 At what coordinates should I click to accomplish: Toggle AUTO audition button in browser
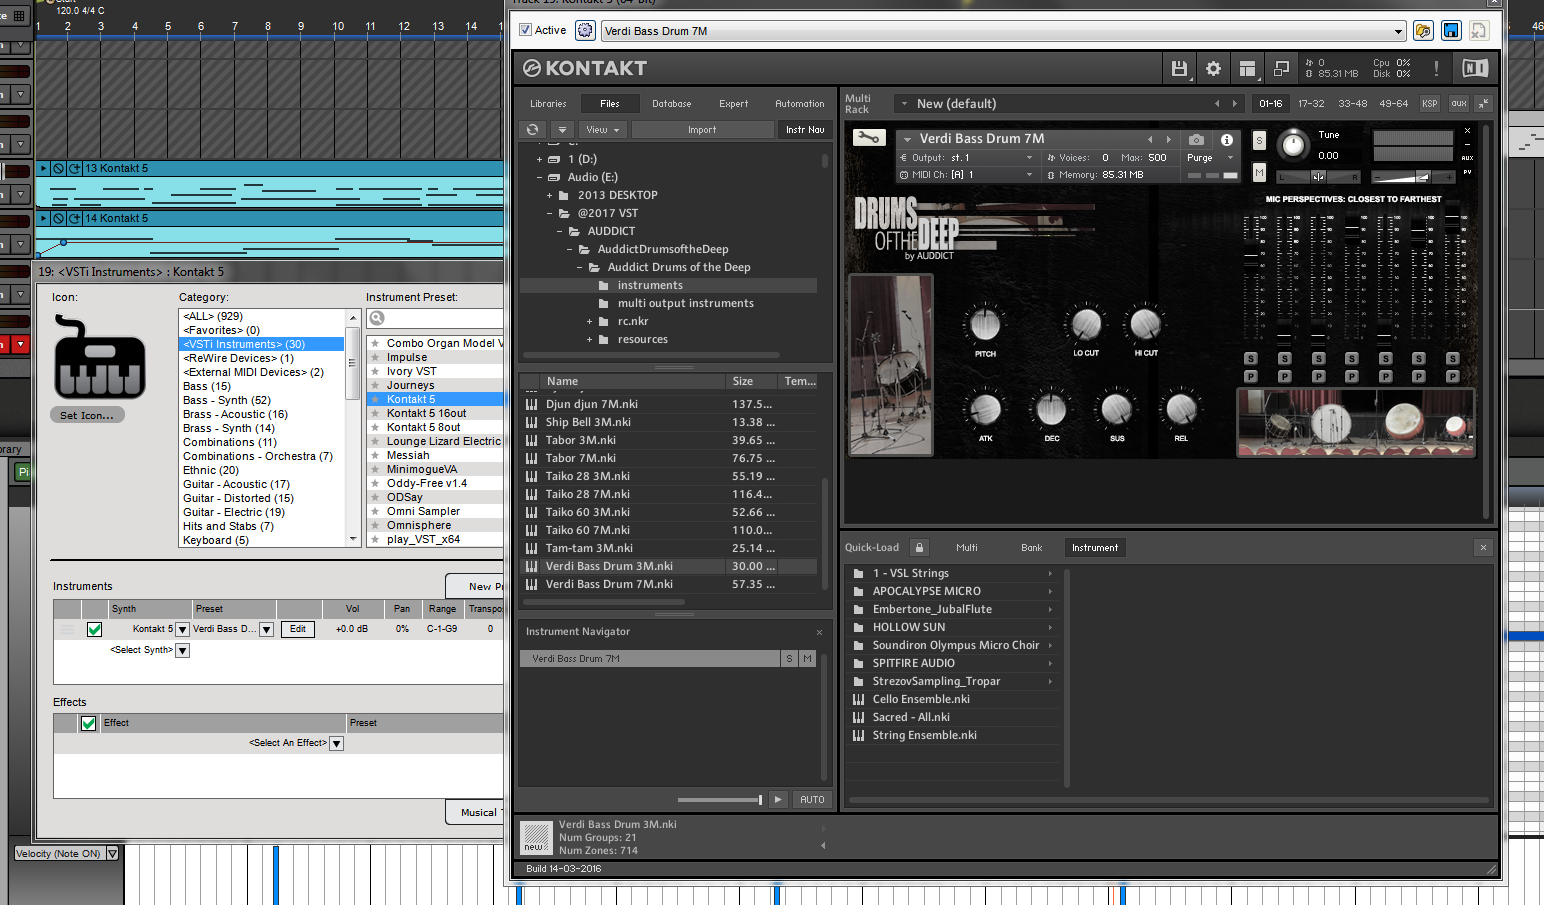pos(812,799)
